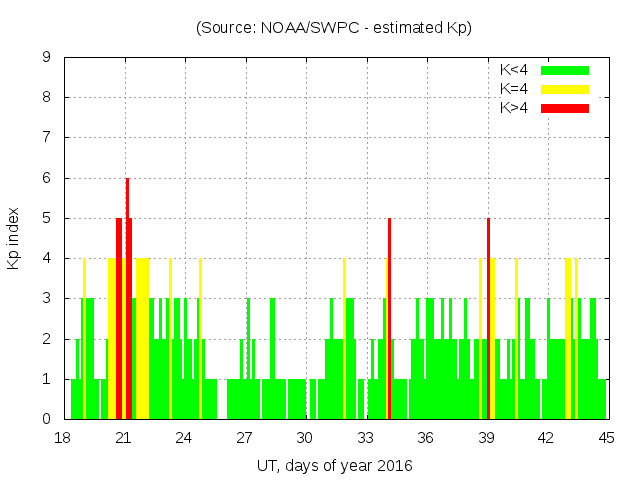This screenshot has width=640, height=480.
Task: Click the "K>4" legend text
Action: pos(514,108)
